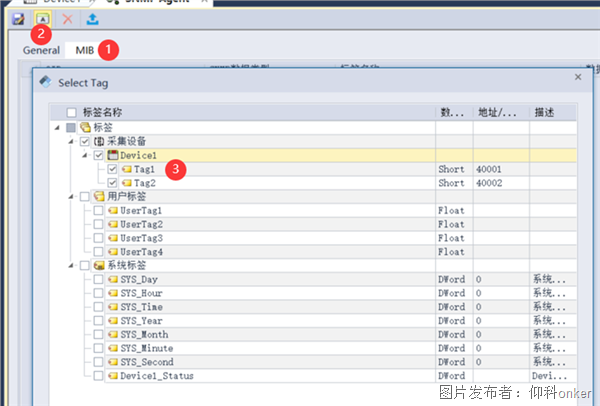Close the Select Tag dialog
This screenshot has width=600, height=406.
click(x=578, y=77)
